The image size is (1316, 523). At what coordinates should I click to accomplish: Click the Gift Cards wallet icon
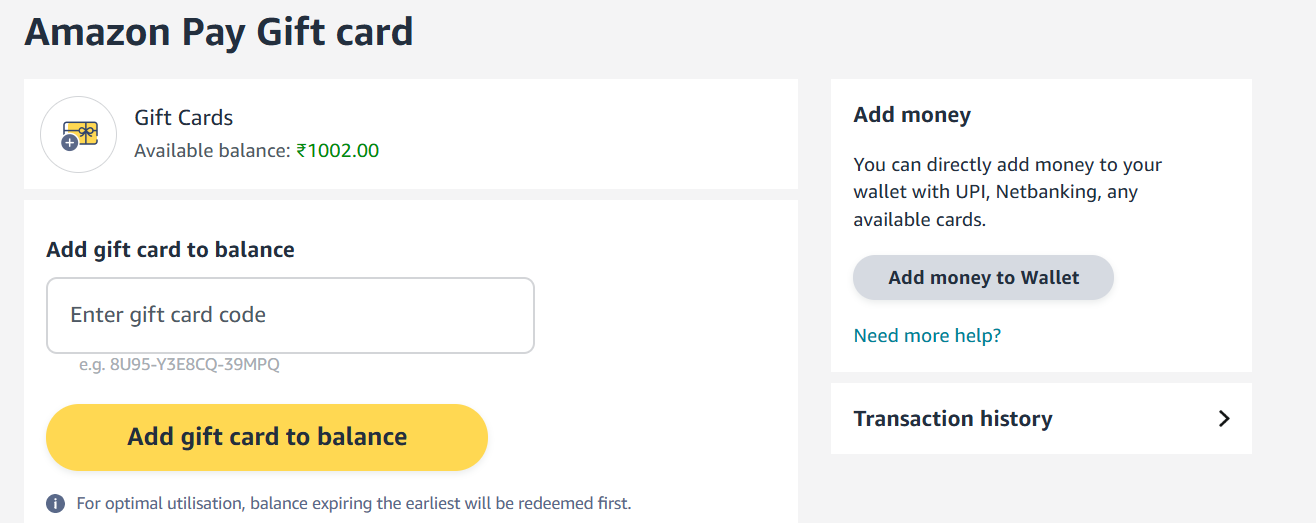click(x=79, y=135)
